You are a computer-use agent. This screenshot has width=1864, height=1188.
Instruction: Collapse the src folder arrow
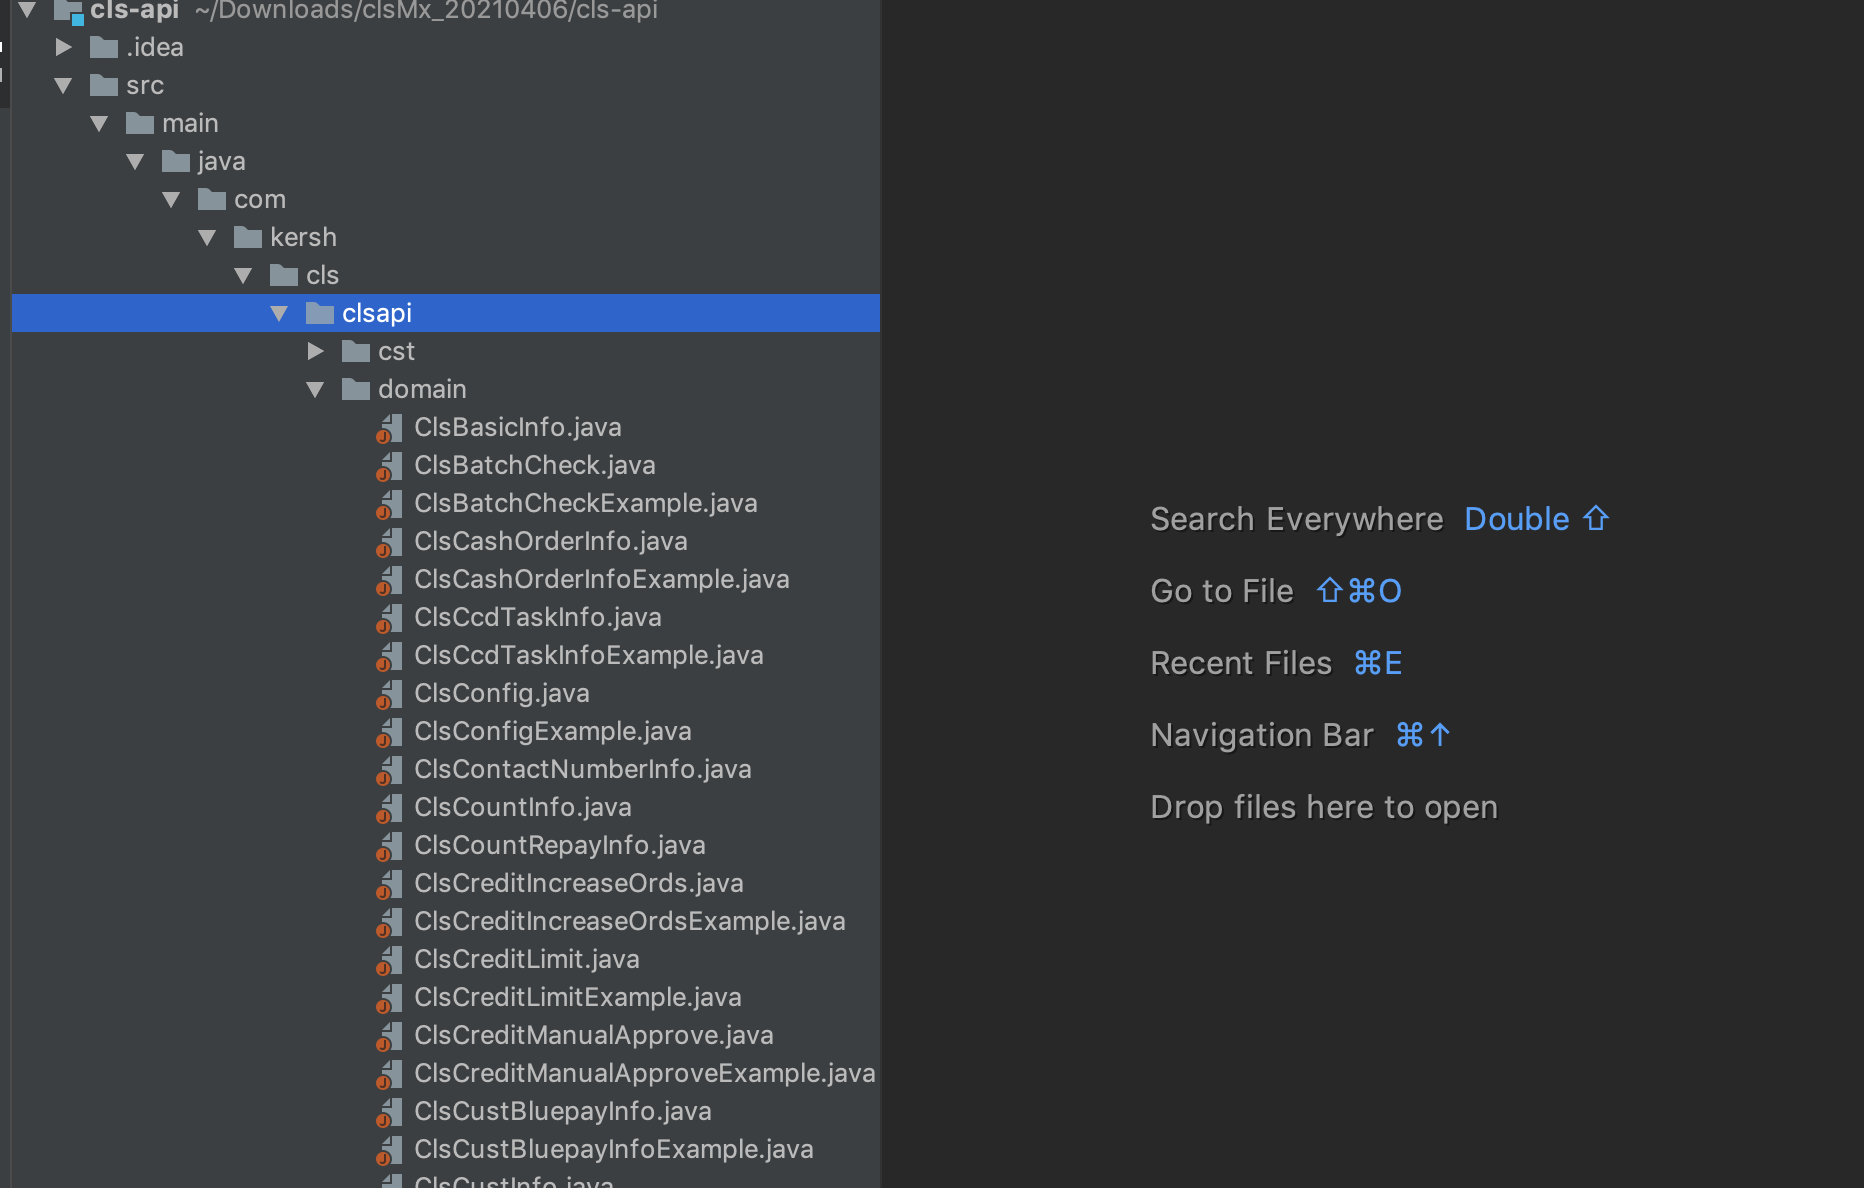pyautogui.click(x=64, y=86)
